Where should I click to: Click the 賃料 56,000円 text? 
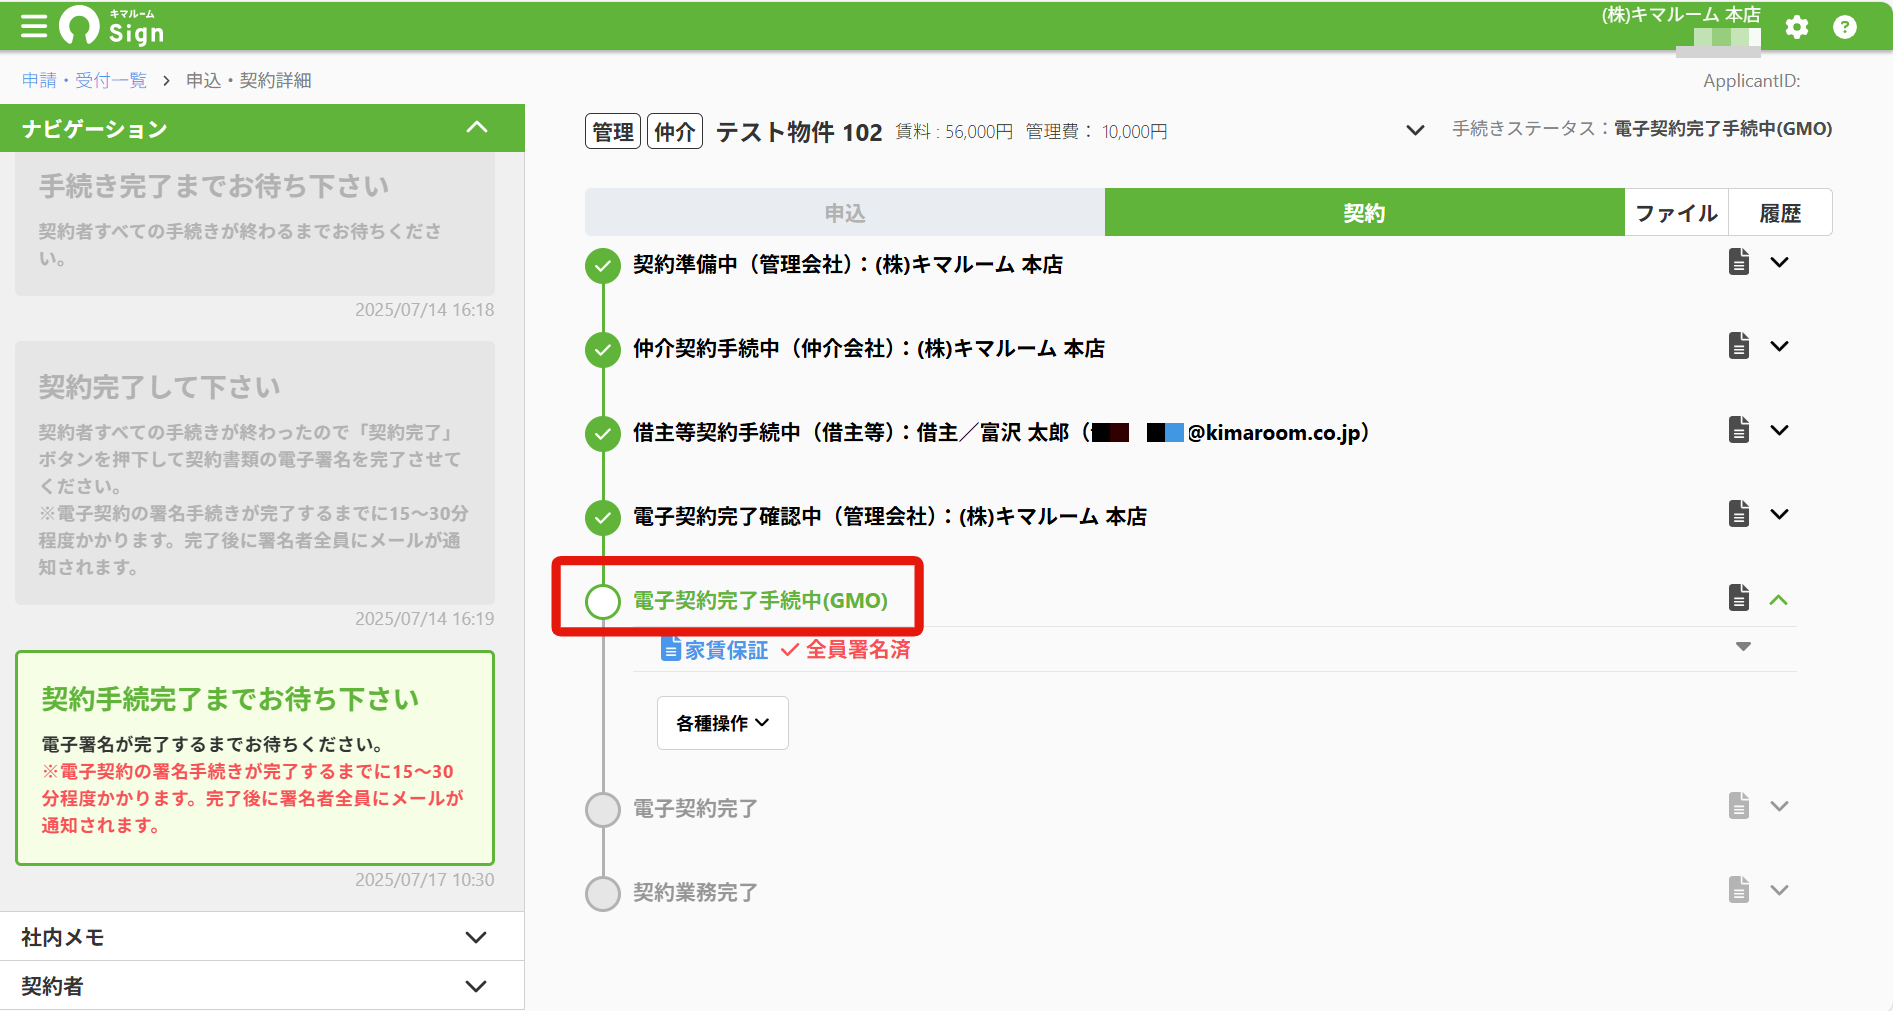point(954,132)
